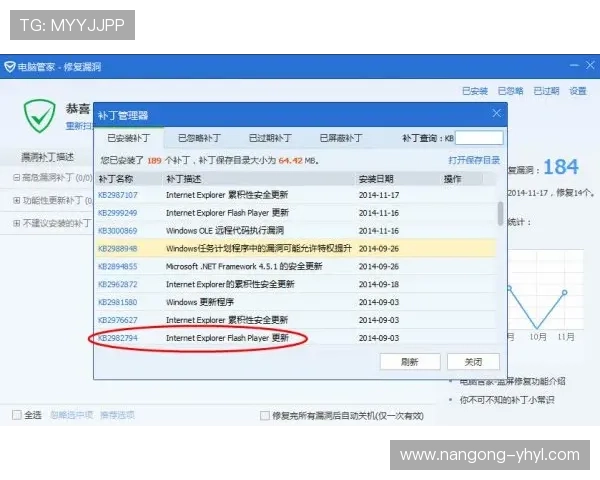The width and height of the screenshot is (600, 480).
Task: Switch to the 已过期补丁 tab
Action: point(270,138)
